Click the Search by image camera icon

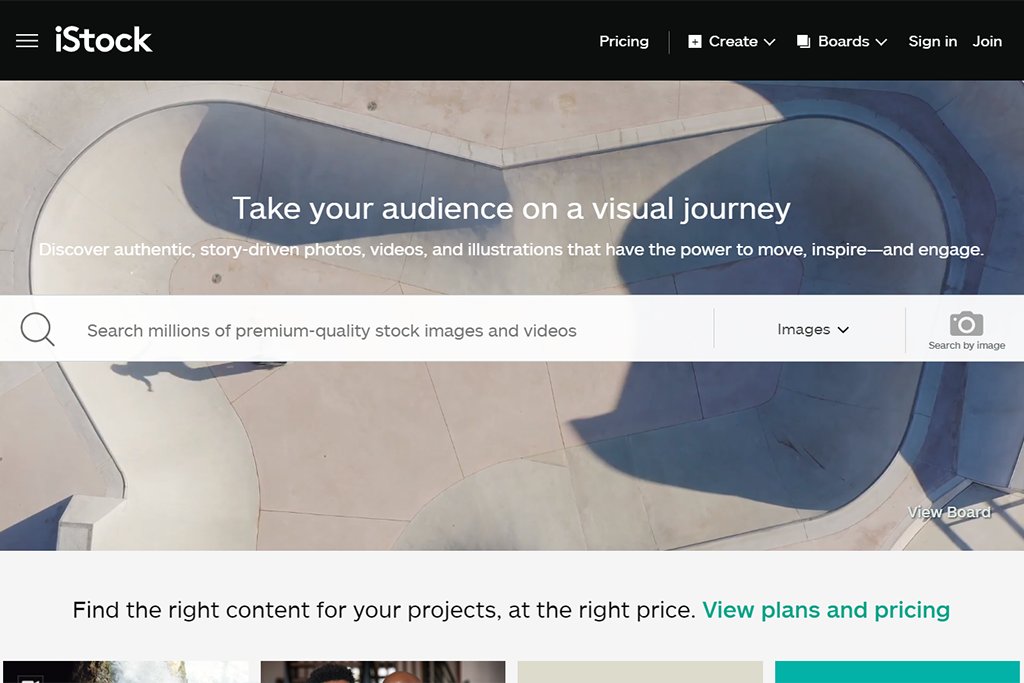tap(967, 324)
